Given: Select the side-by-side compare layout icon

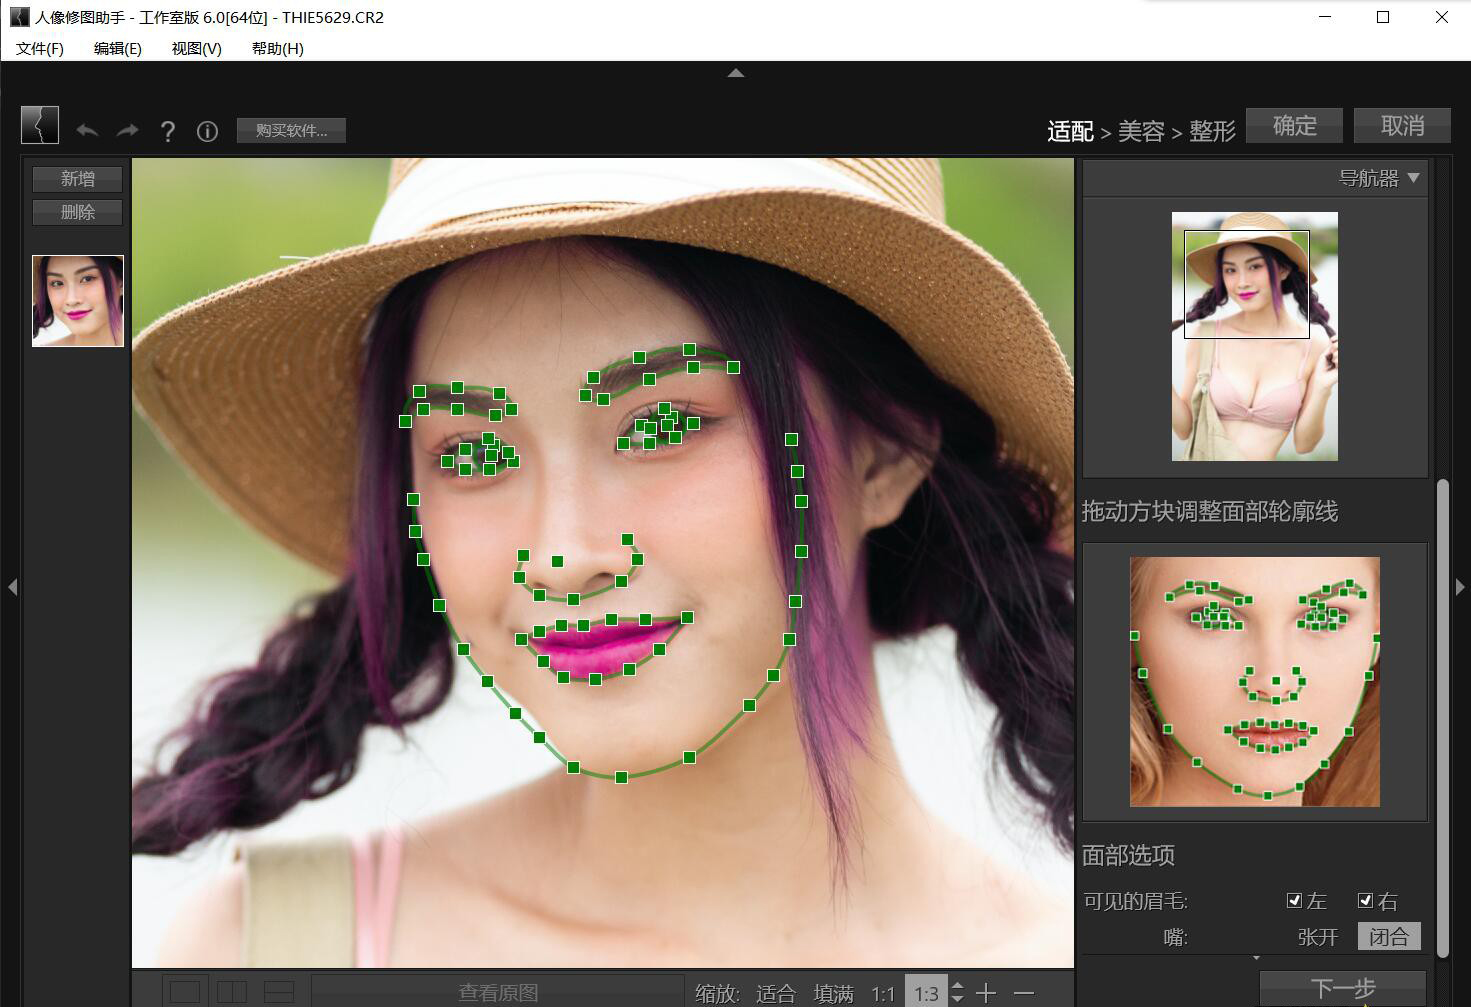Looking at the screenshot, I should click(232, 991).
